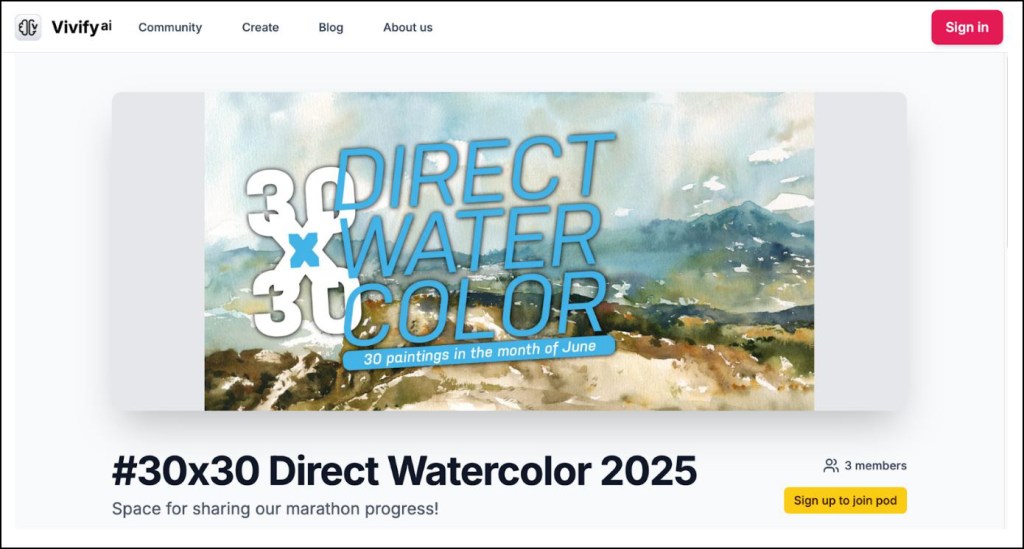Screen dimensions: 1024x549
Task: Click the red Sign in button
Action: click(967, 27)
